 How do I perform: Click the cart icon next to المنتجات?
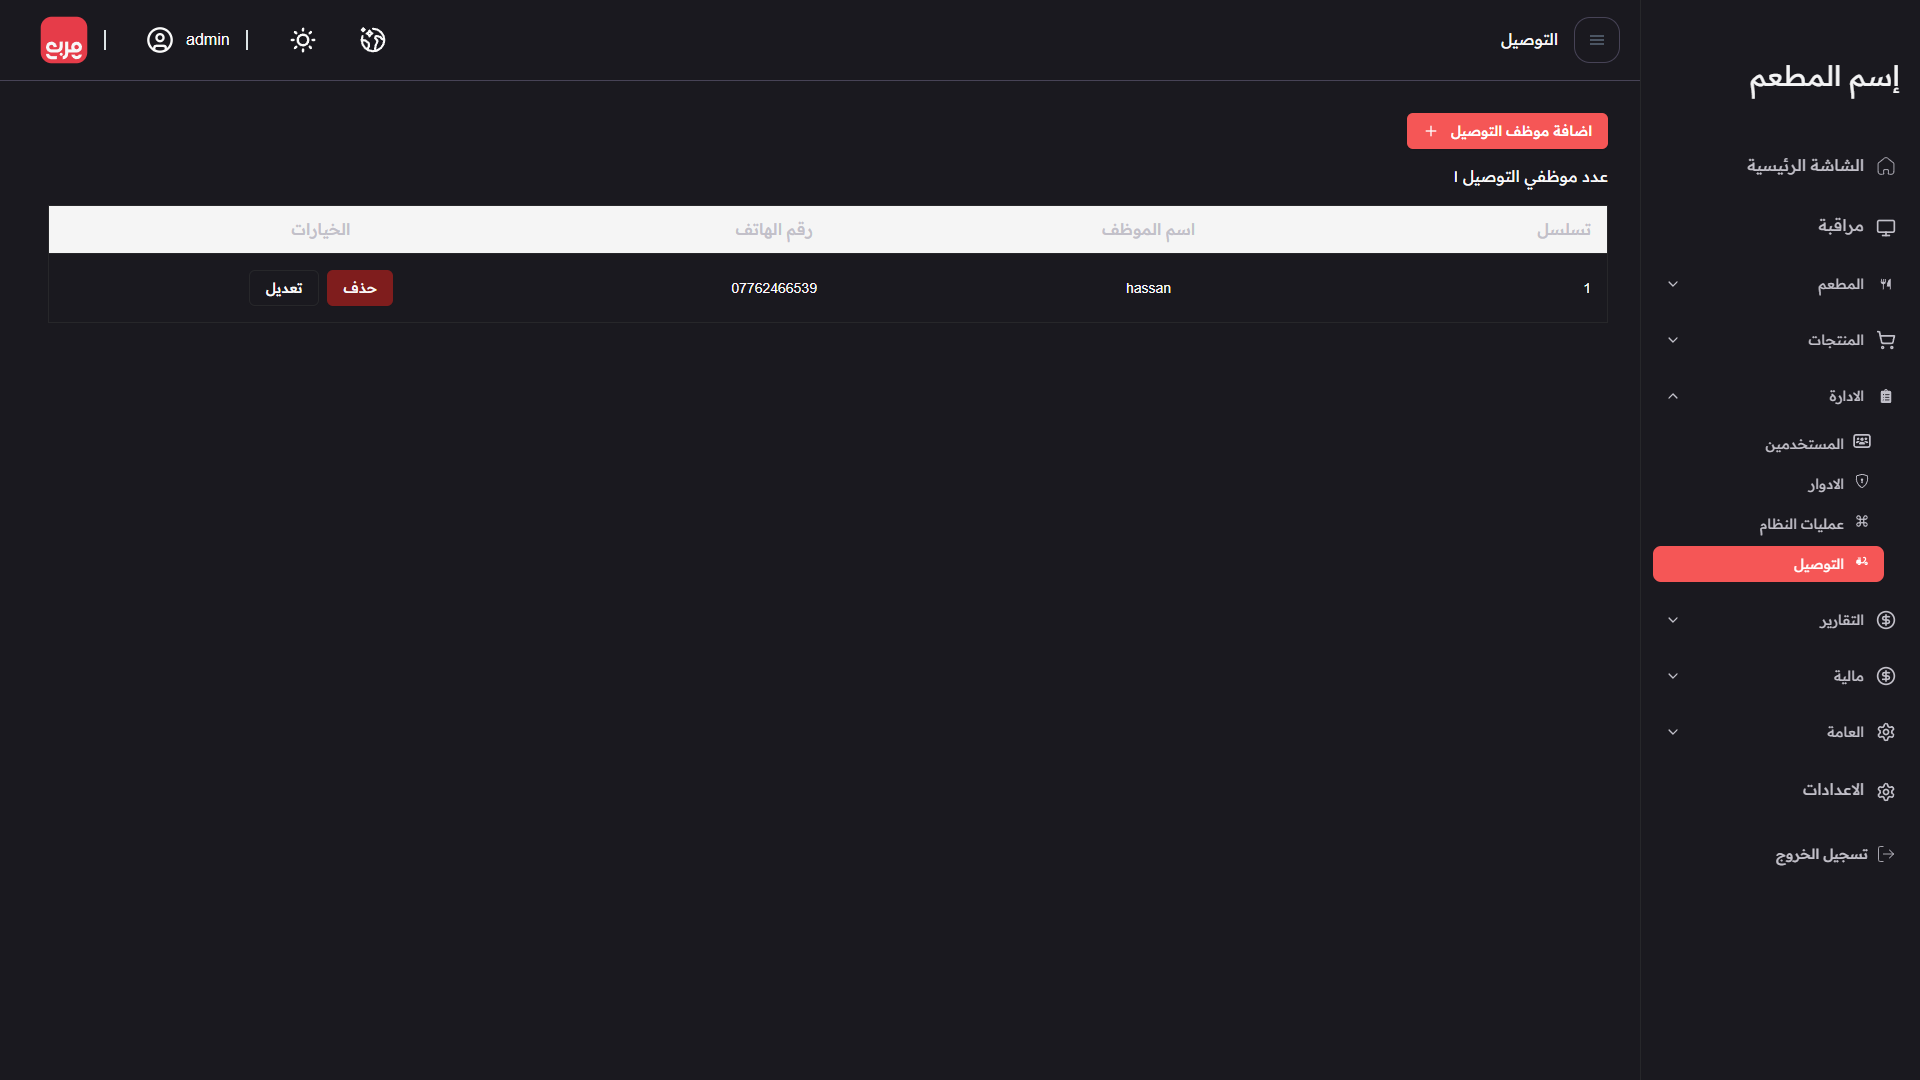coord(1886,340)
